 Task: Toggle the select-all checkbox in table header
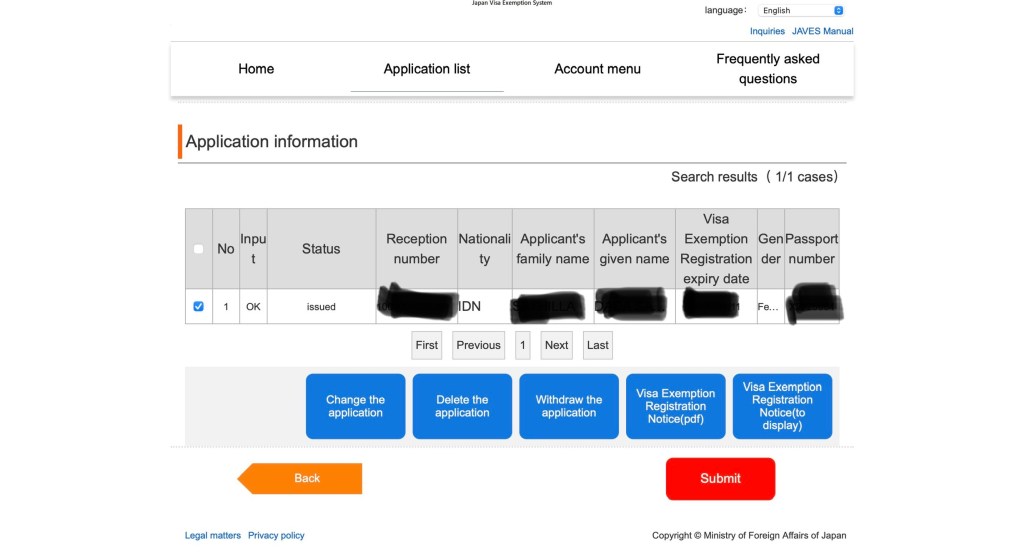(198, 249)
